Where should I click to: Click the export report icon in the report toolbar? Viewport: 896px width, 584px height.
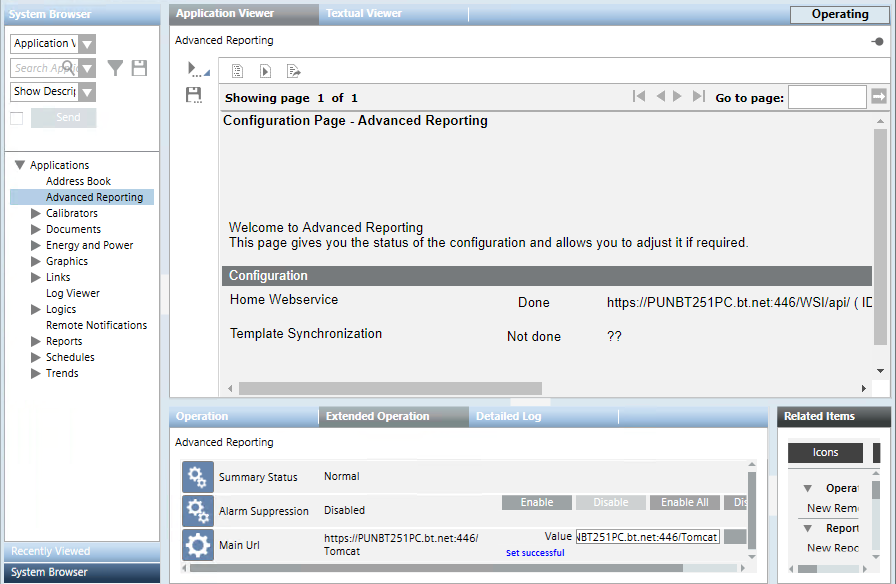click(x=293, y=71)
